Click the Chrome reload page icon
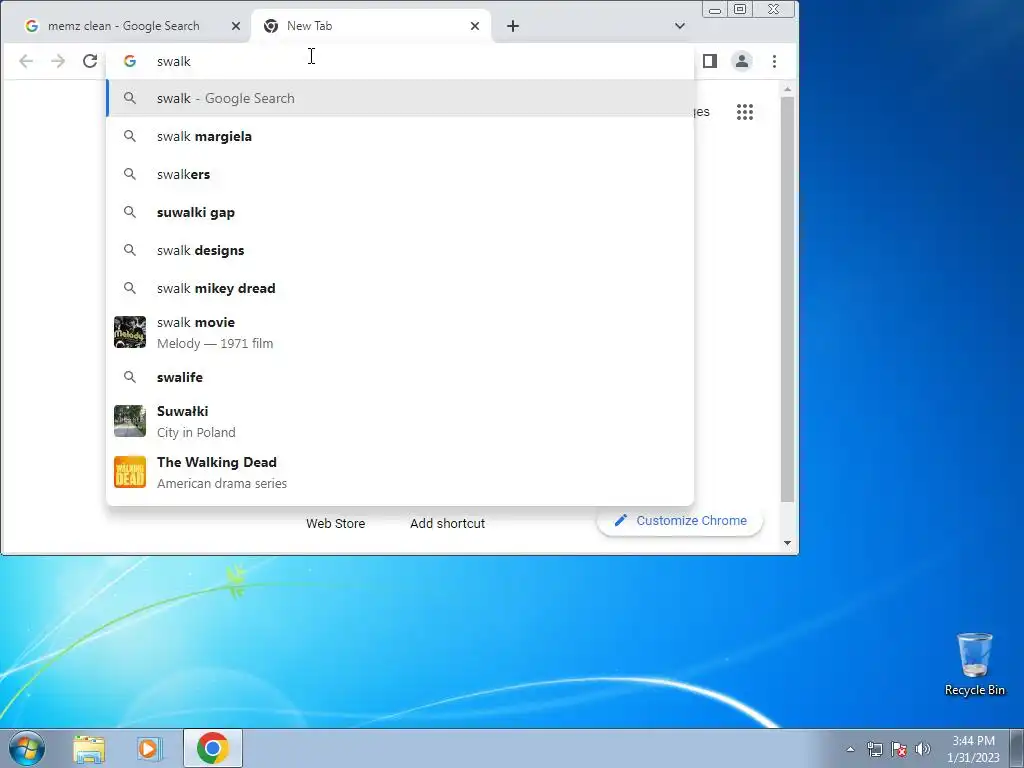 (x=89, y=61)
